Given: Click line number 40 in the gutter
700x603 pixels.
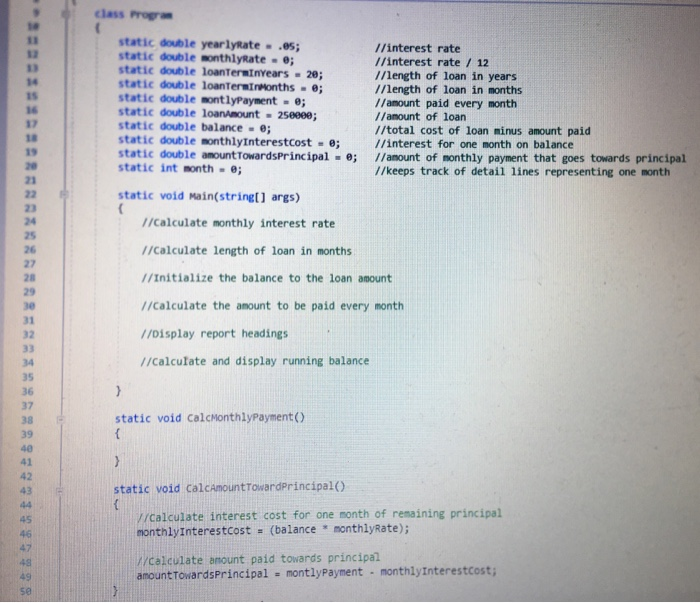Looking at the screenshot, I should point(27,448).
